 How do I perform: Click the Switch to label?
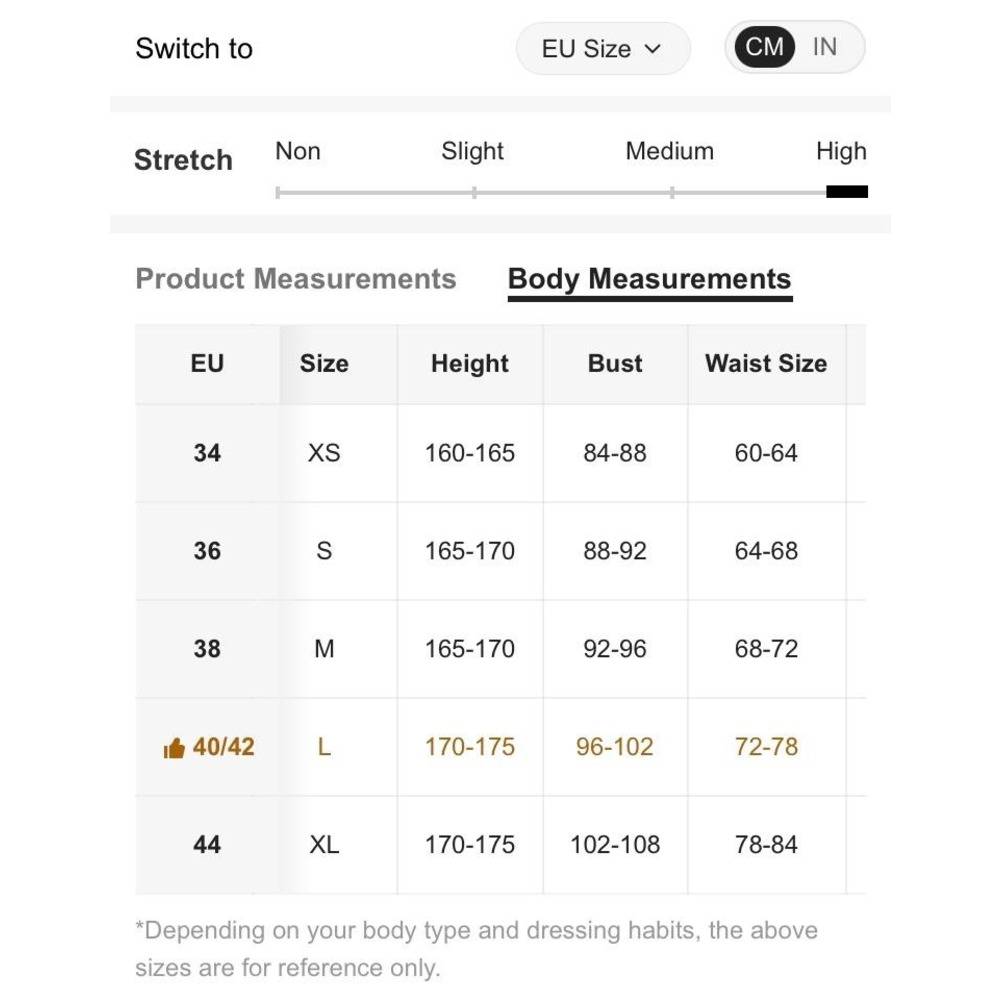(x=194, y=49)
